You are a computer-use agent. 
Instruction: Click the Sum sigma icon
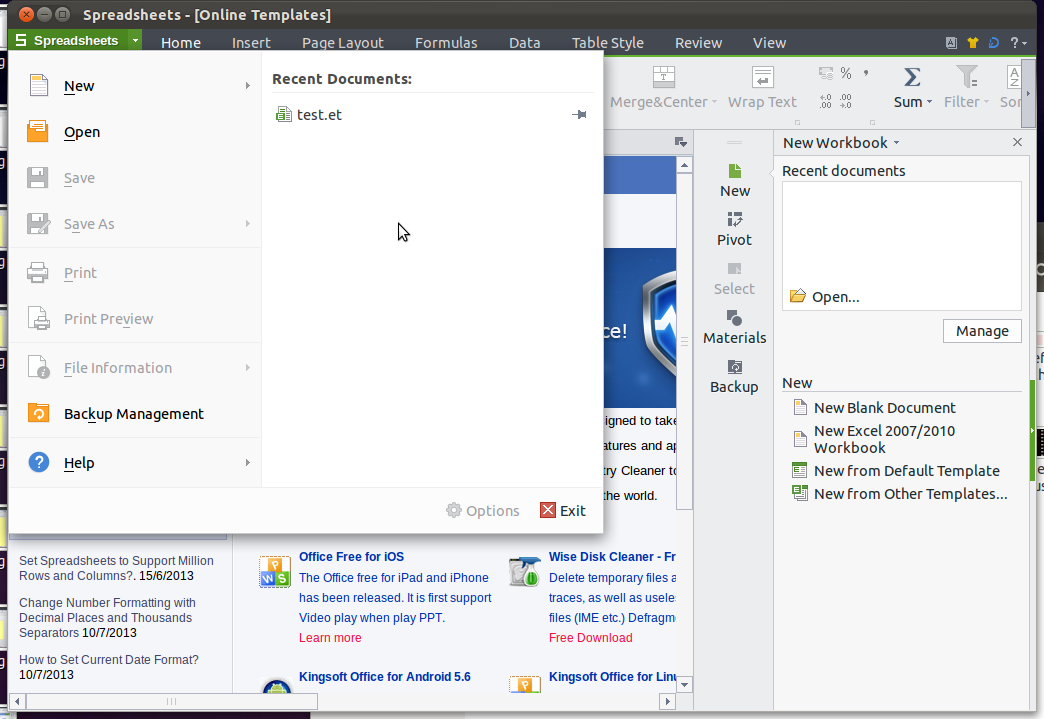(912, 77)
